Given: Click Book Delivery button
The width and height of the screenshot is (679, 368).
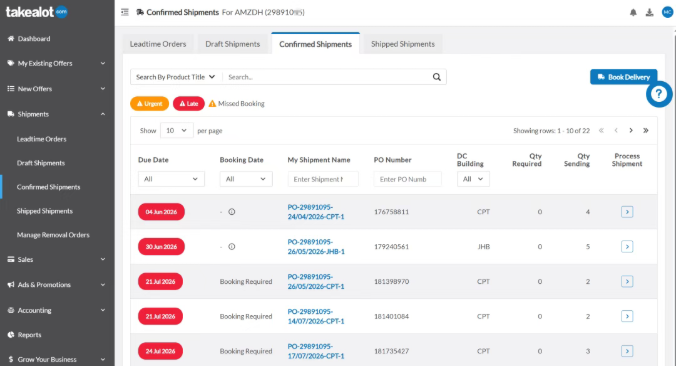Looking at the screenshot, I should (623, 77).
